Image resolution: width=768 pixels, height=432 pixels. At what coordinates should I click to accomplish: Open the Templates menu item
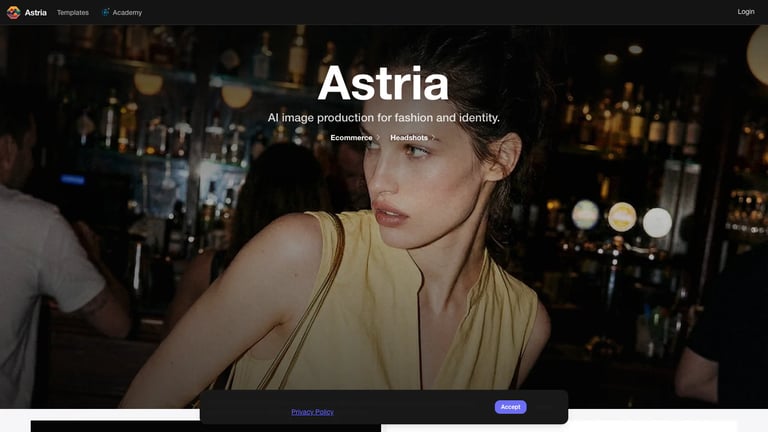pos(72,12)
